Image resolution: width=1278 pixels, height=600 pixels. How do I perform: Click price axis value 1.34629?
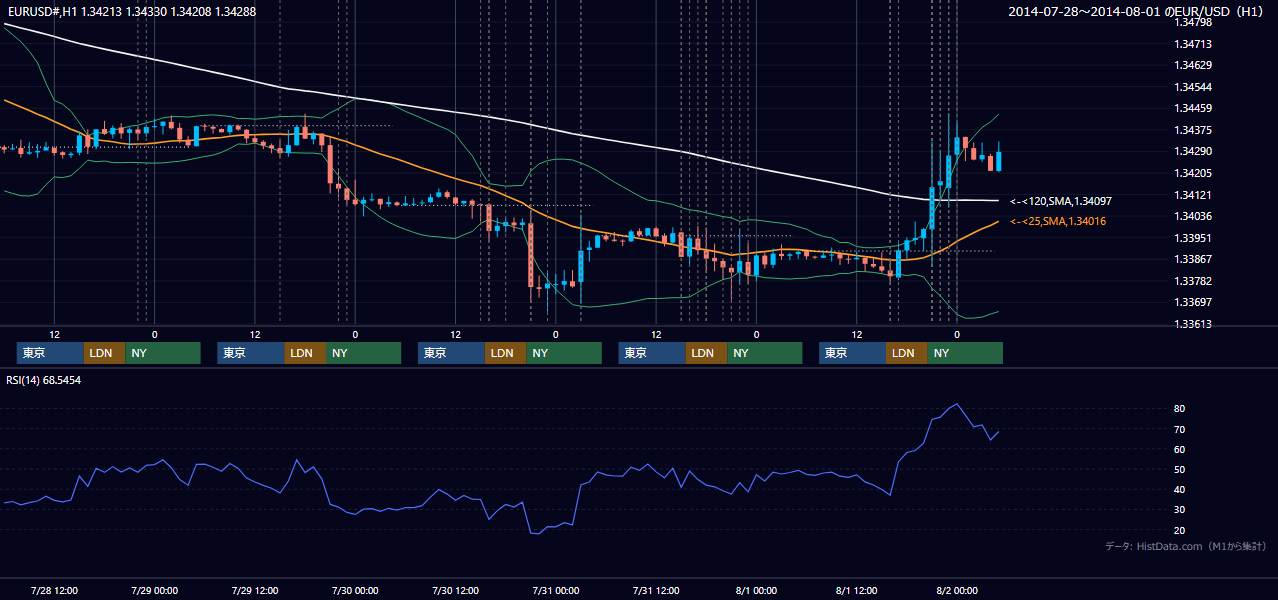click(1192, 65)
